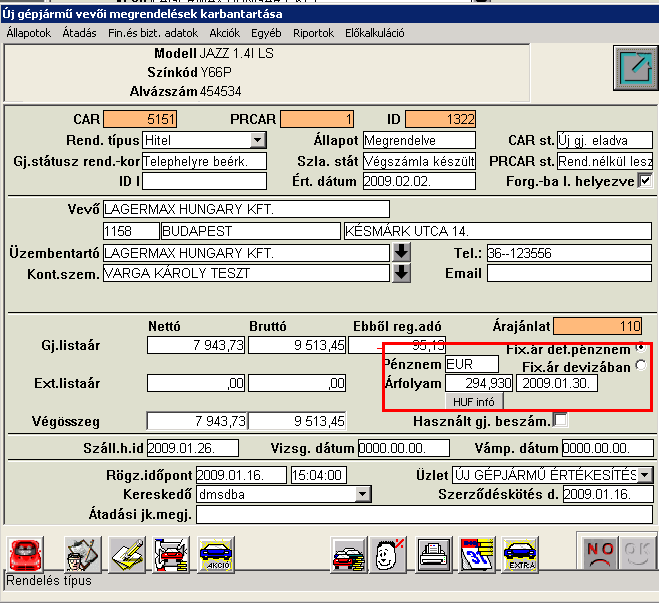The image size is (659, 603).
Task: Toggle the Használt gj. beszám. checkbox
Action: coord(560,420)
